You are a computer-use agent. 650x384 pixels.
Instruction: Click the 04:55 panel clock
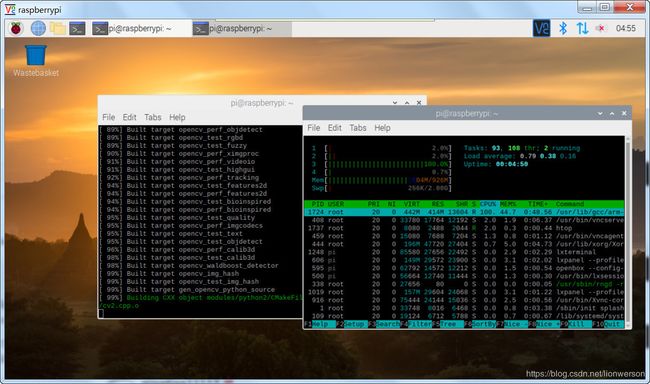click(626, 28)
